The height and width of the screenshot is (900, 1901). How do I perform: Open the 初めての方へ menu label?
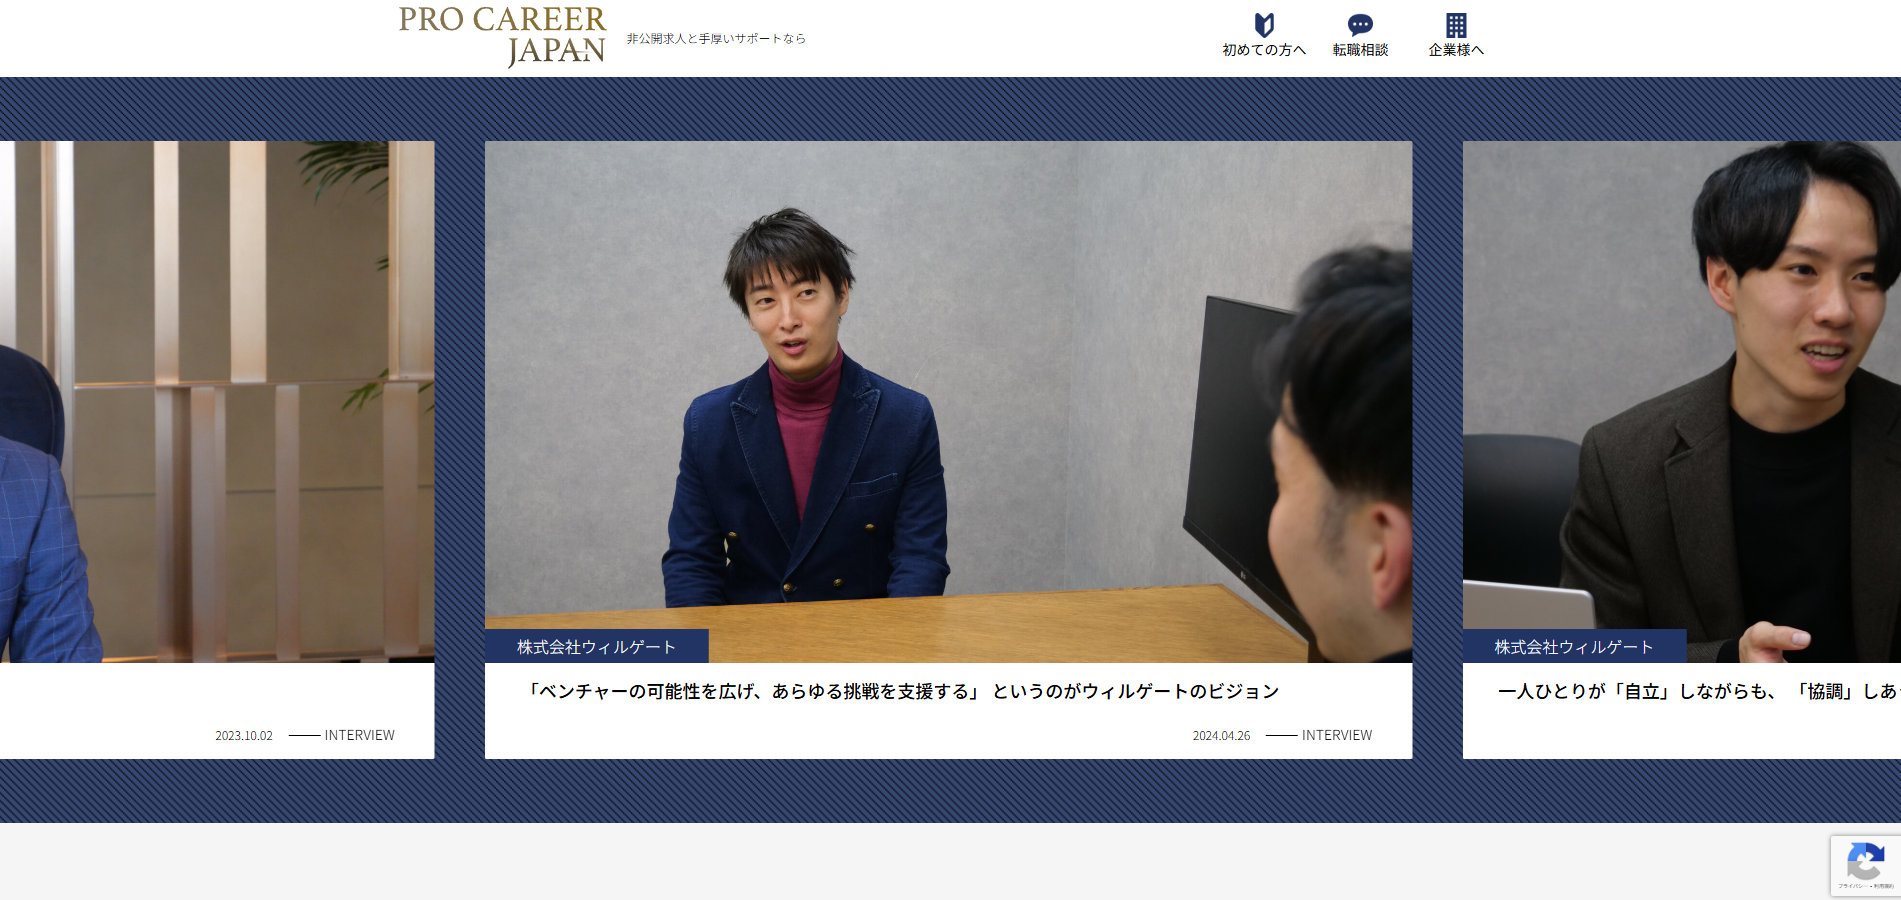[1264, 50]
